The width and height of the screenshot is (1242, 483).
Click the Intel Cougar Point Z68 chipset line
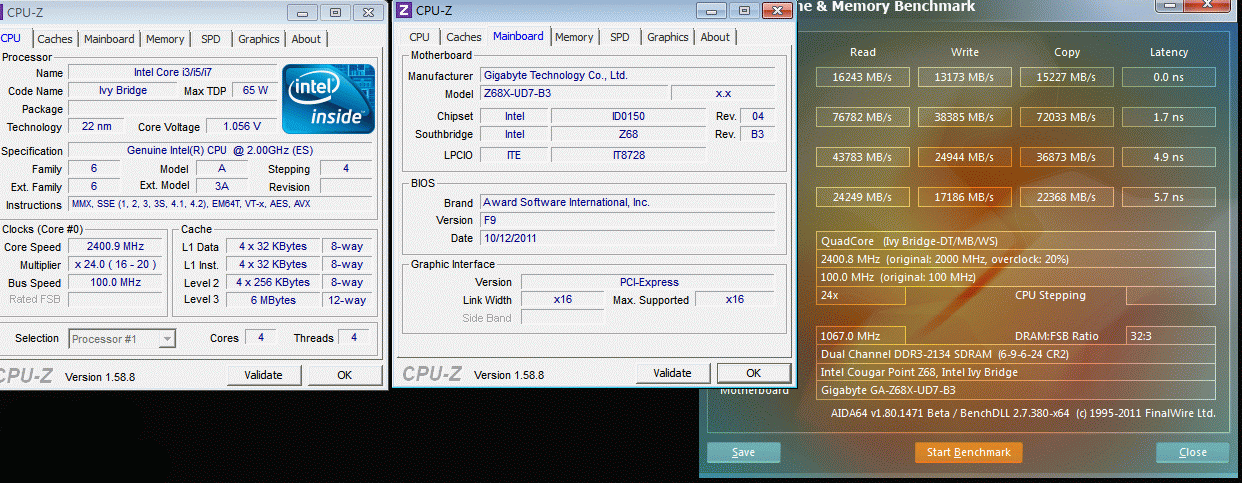pyautogui.click(x=1016, y=373)
